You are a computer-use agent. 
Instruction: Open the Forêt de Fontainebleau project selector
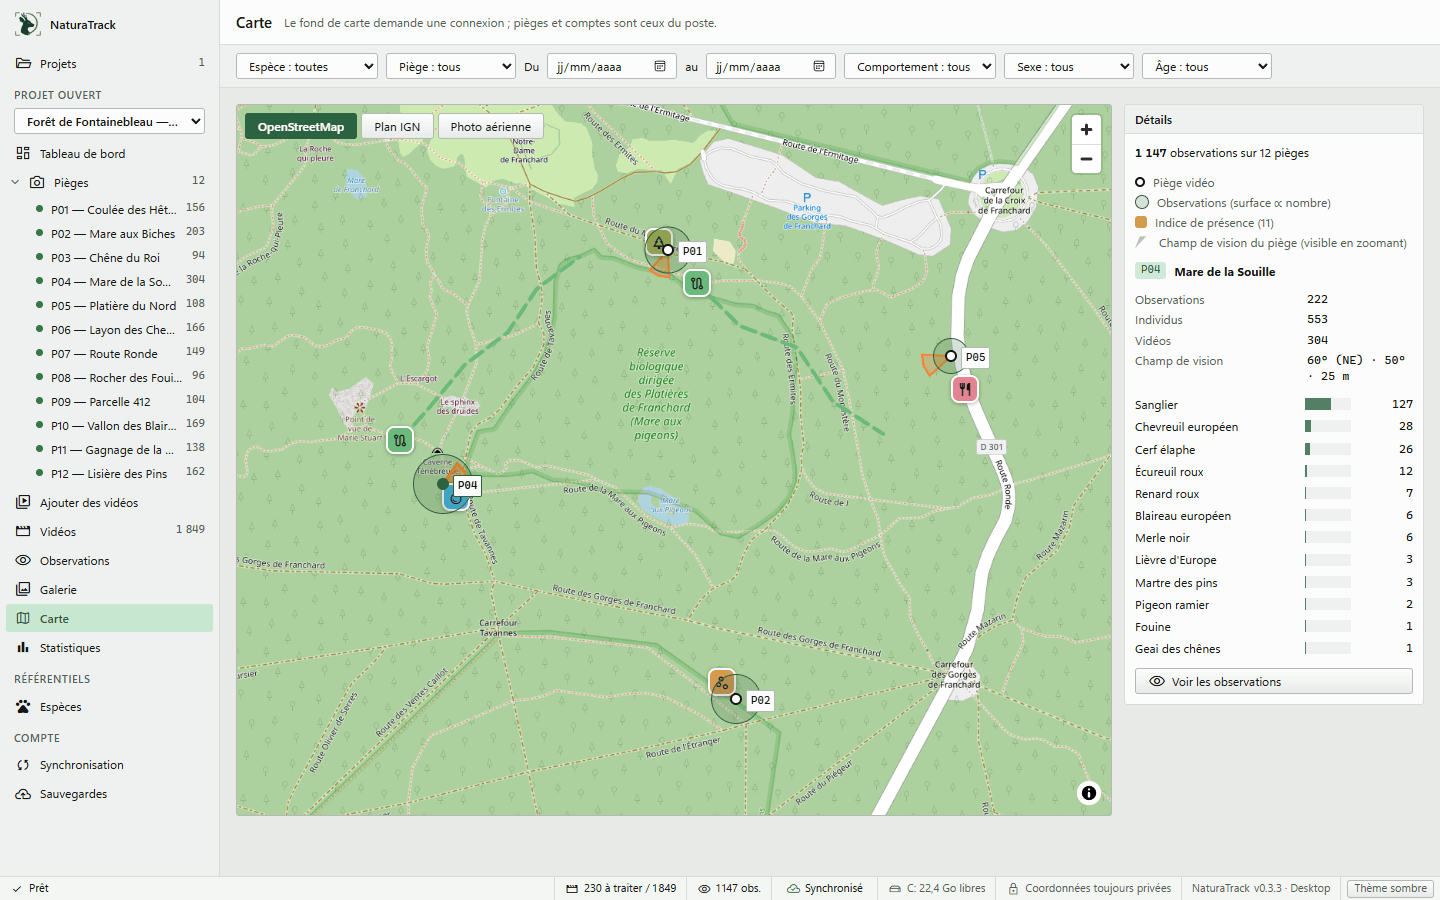coord(109,122)
